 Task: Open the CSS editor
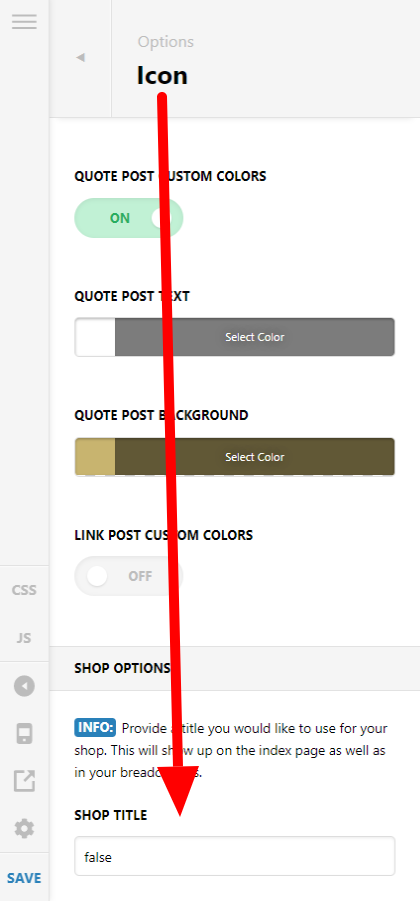tap(24, 590)
